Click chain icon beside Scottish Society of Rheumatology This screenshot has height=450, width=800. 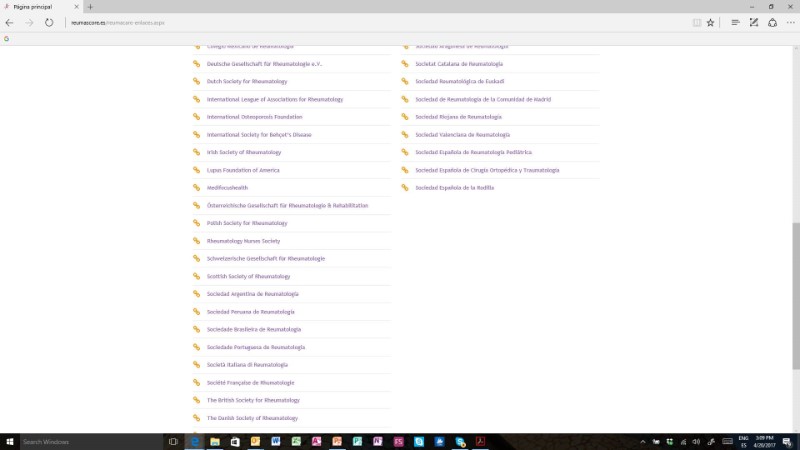(196, 276)
